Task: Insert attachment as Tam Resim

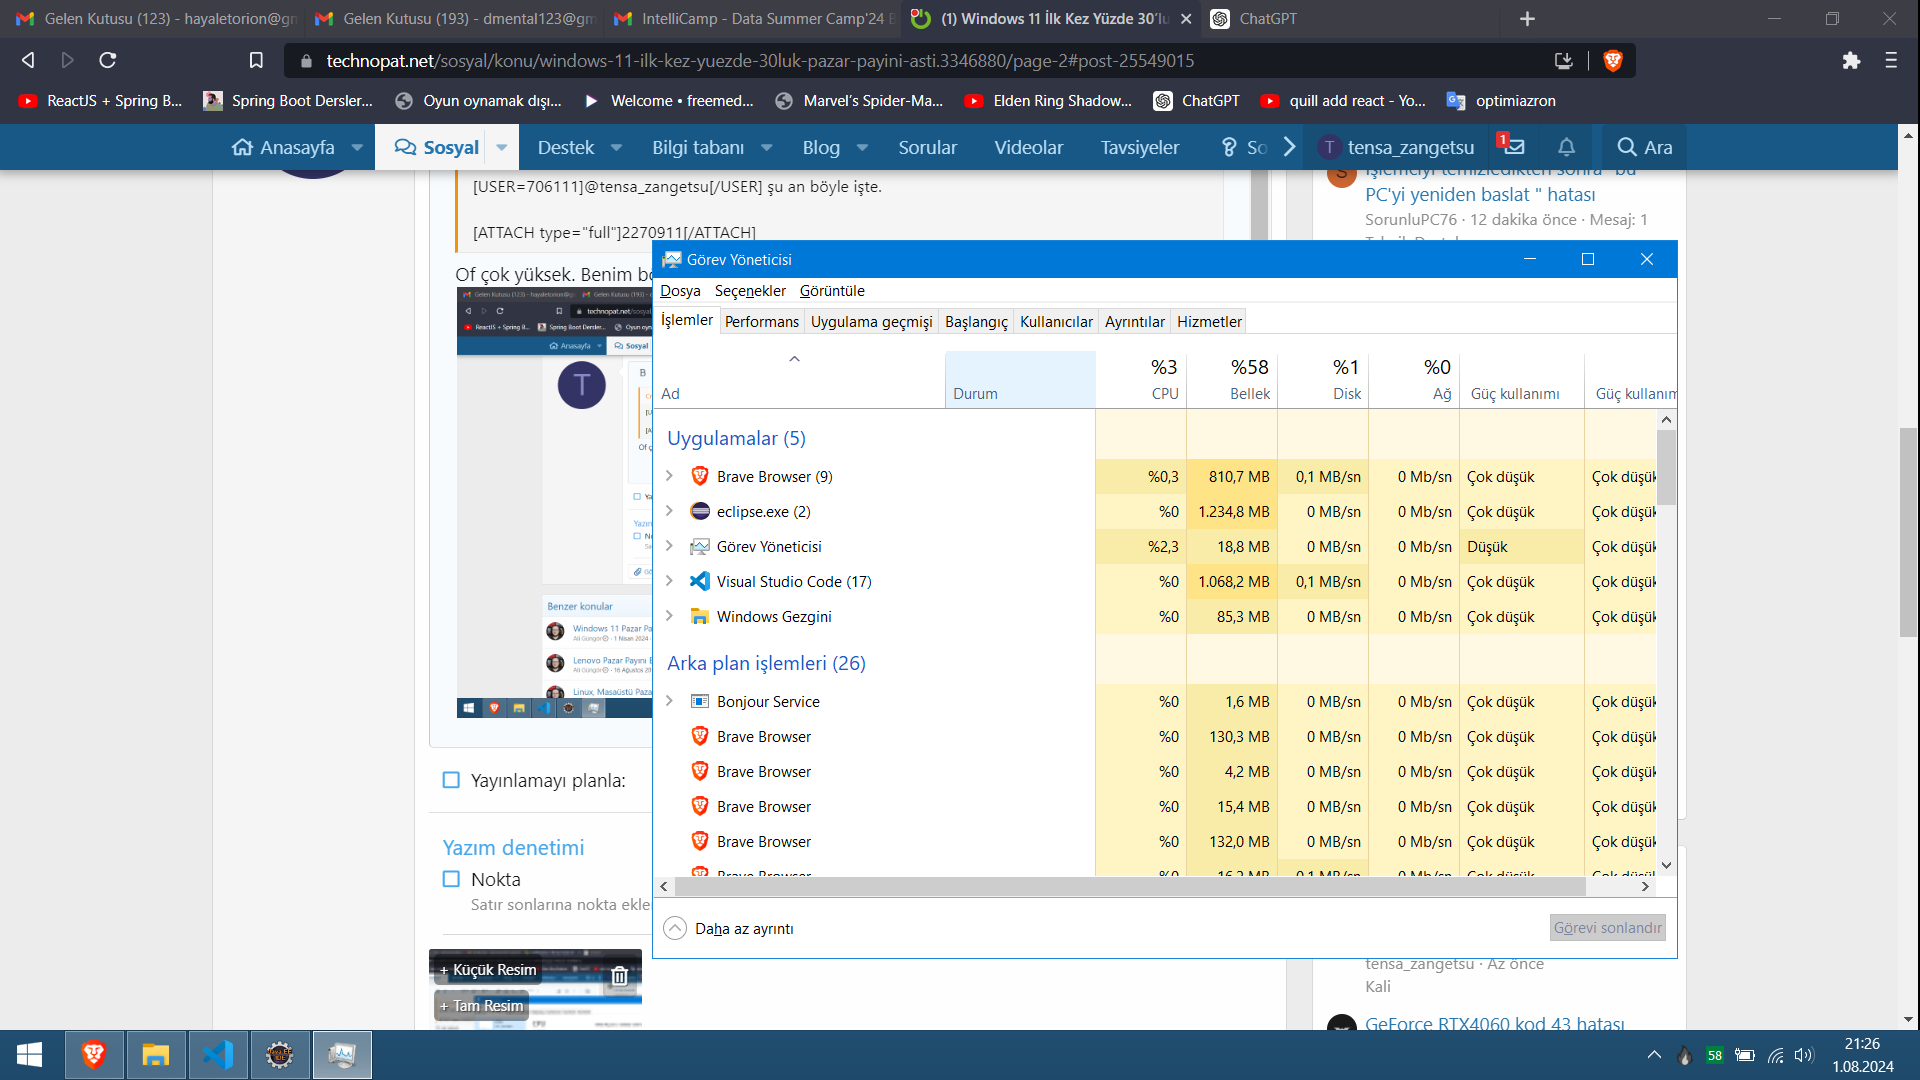Action: (x=482, y=1006)
